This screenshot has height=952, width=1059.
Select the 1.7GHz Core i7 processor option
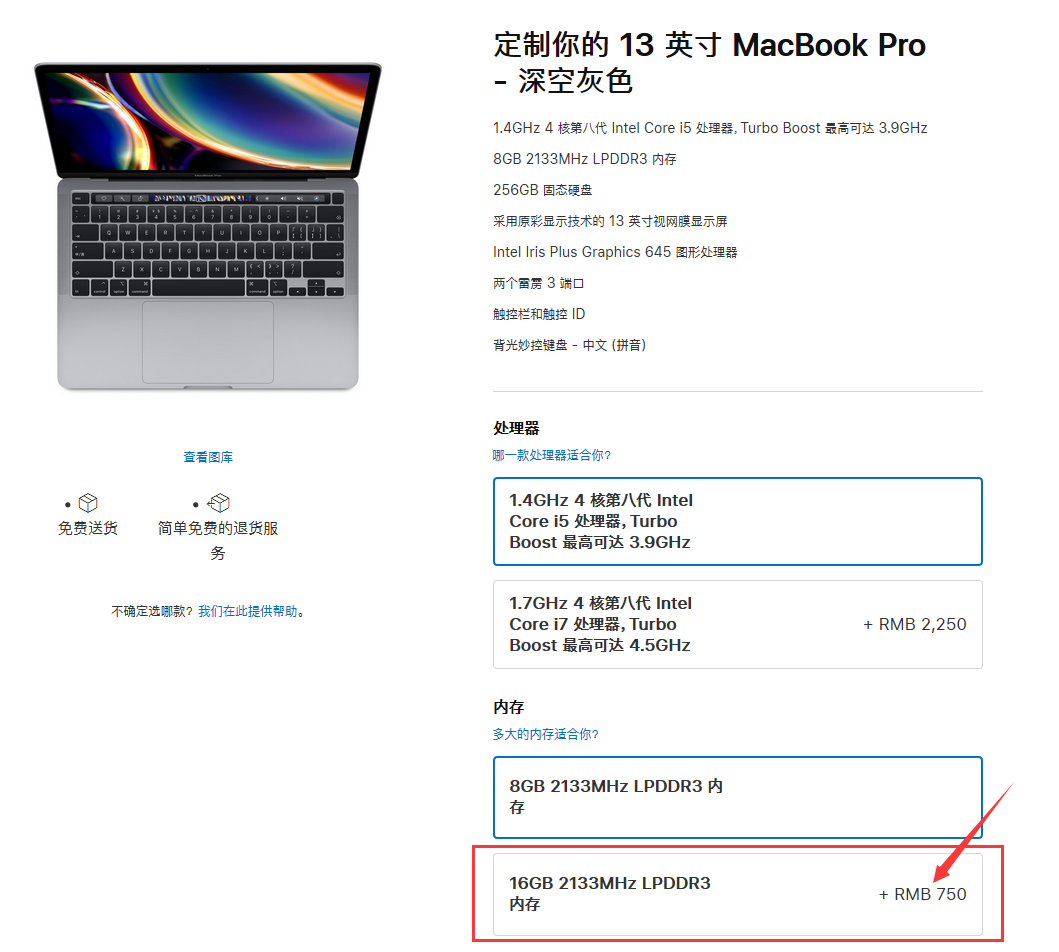point(738,625)
